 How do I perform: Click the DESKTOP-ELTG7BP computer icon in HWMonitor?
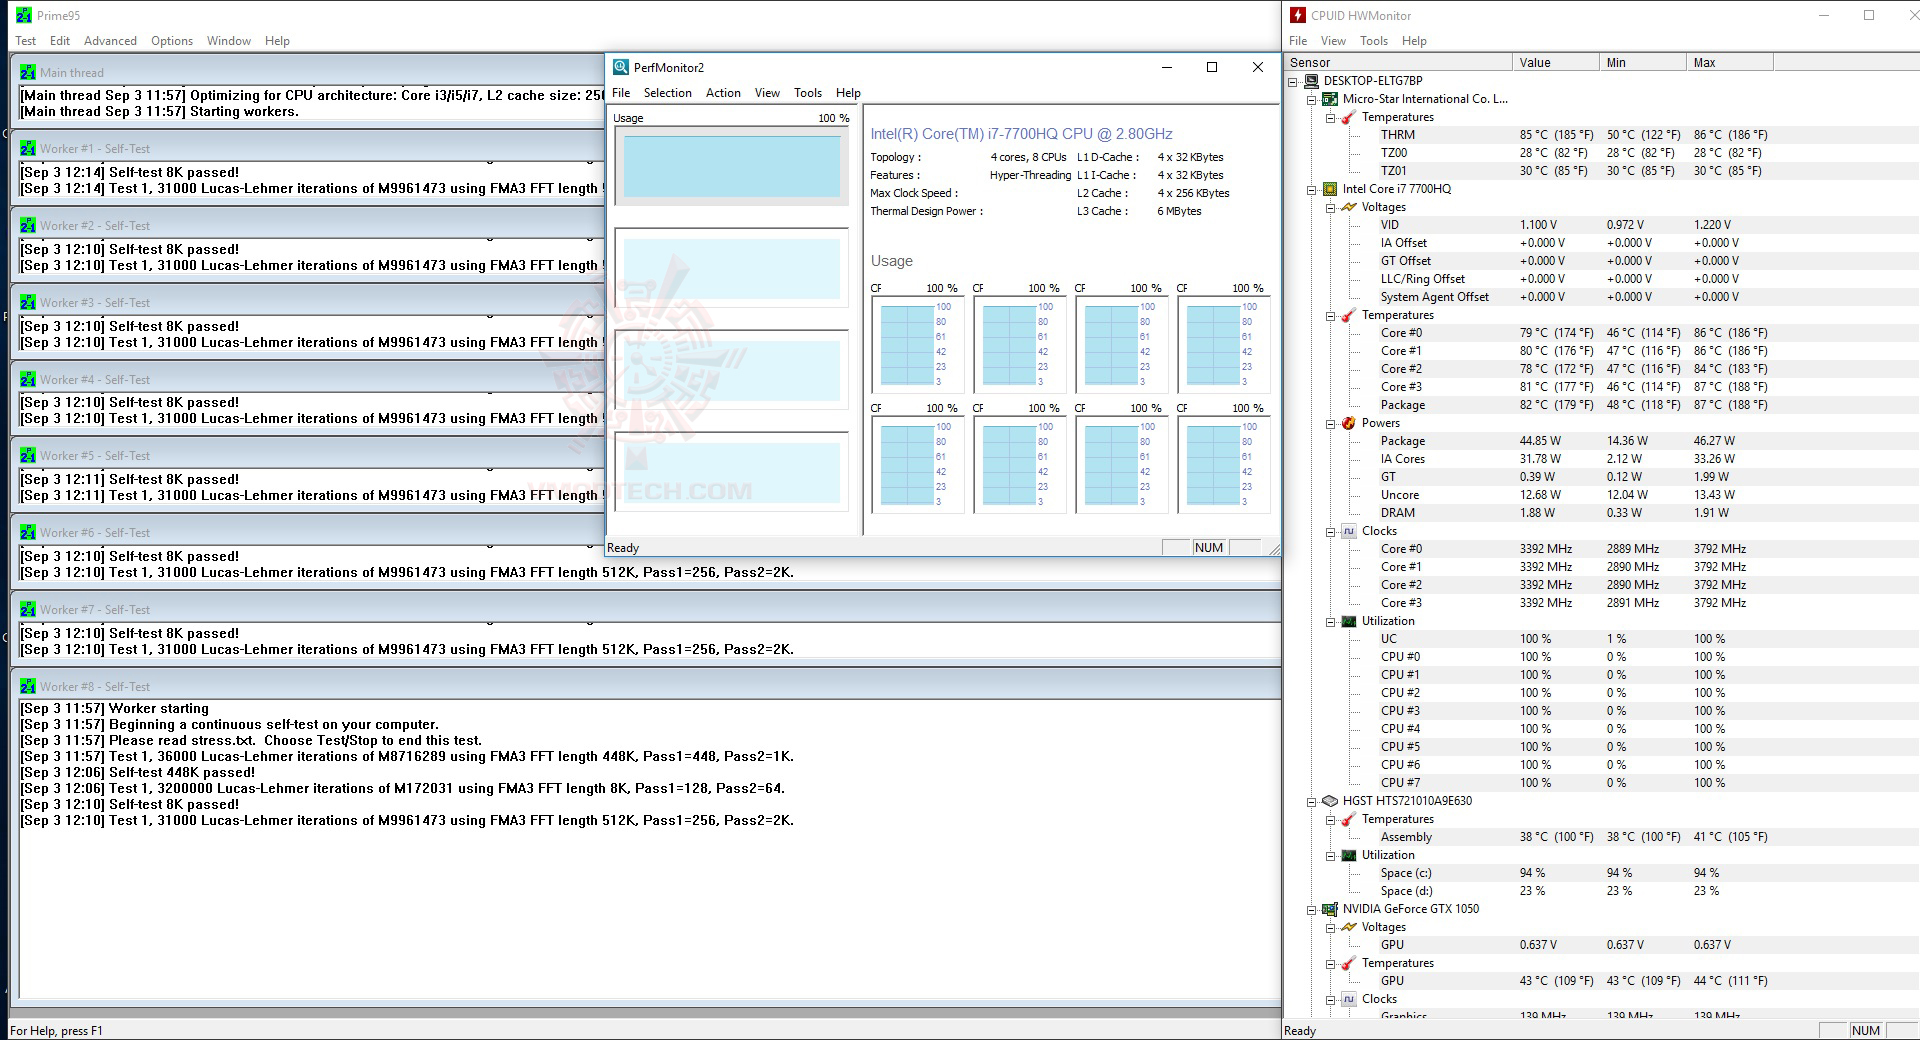tap(1310, 81)
